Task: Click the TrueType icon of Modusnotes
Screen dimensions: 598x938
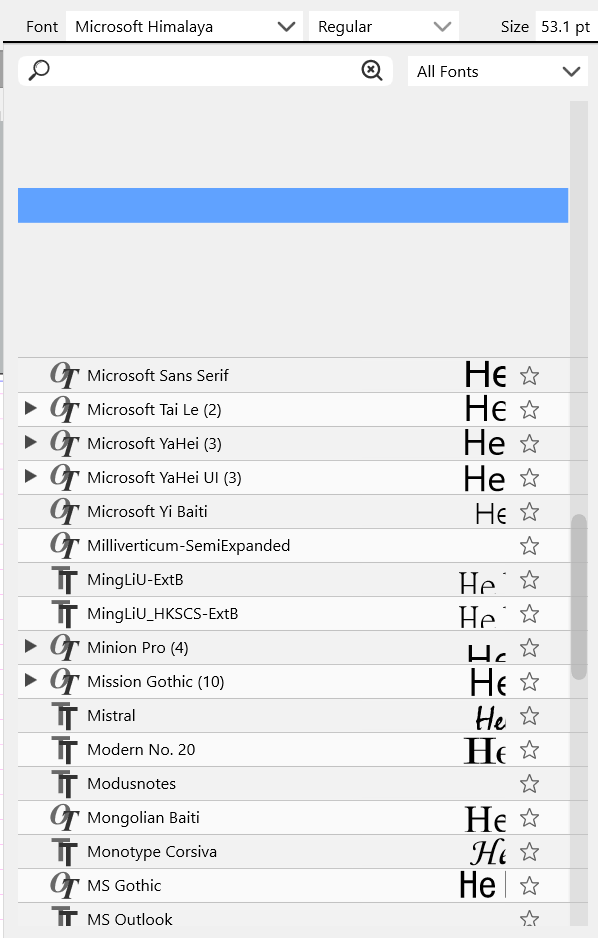Action: coord(64,784)
